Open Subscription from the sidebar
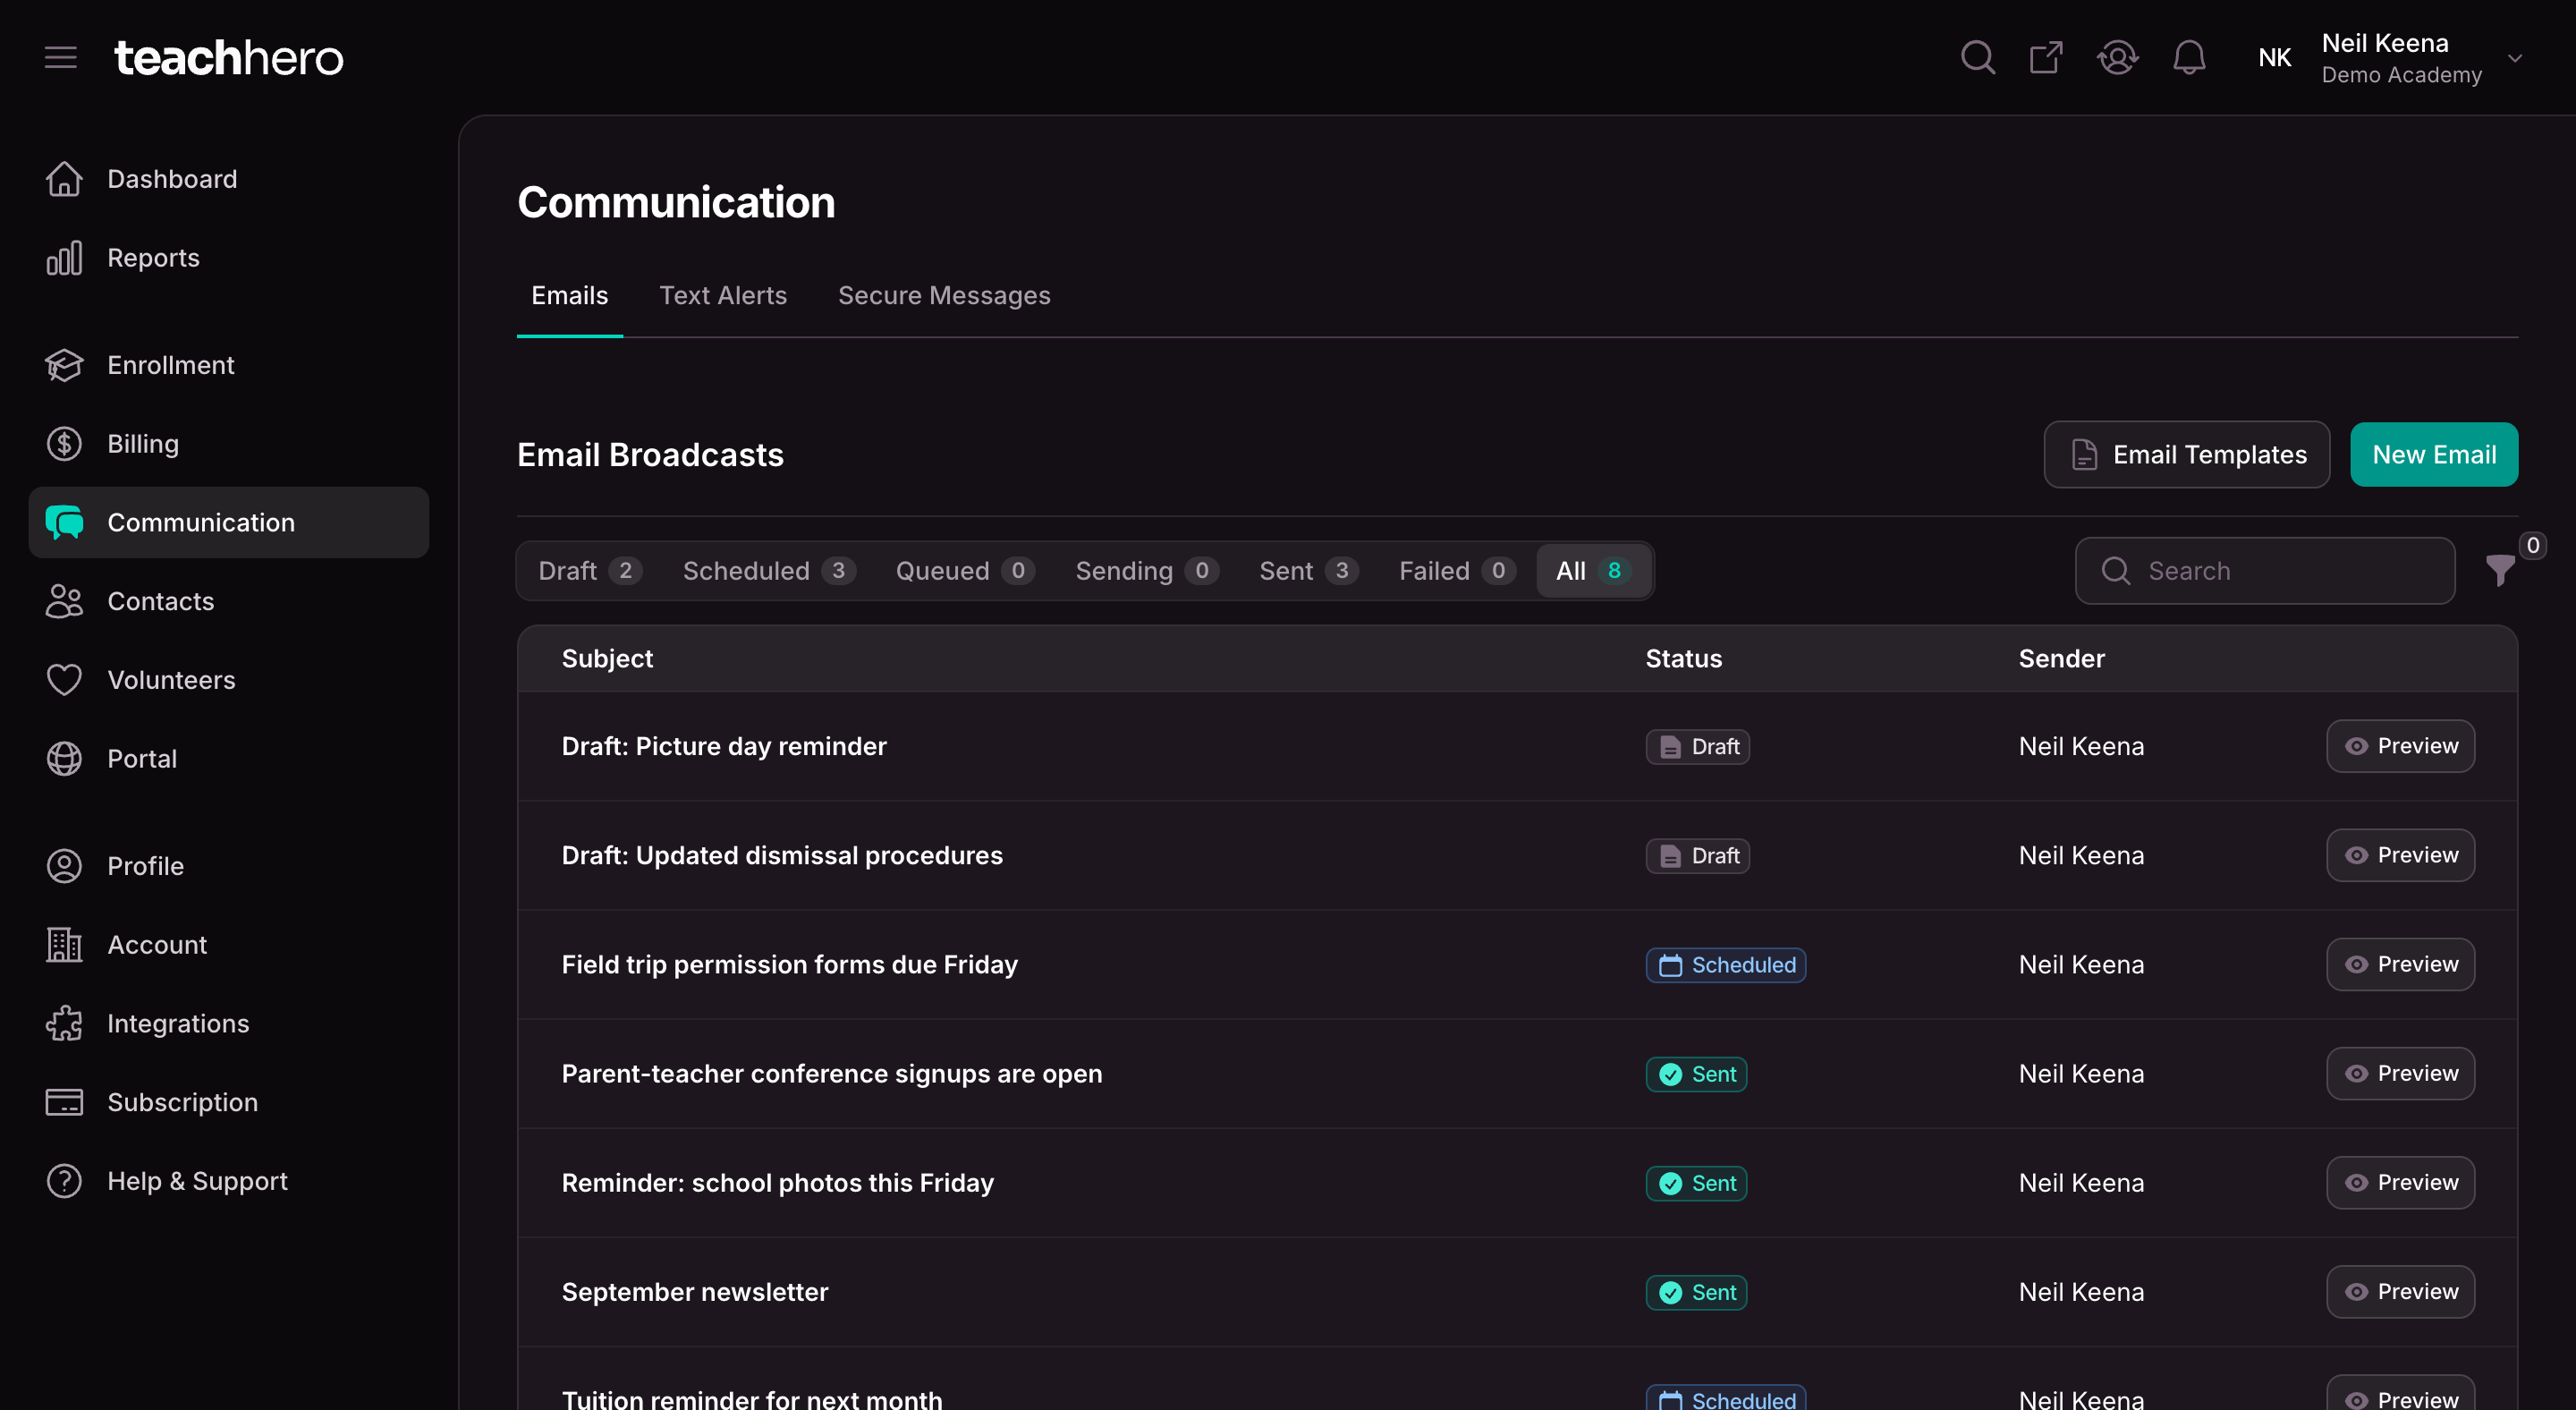 (229, 1102)
